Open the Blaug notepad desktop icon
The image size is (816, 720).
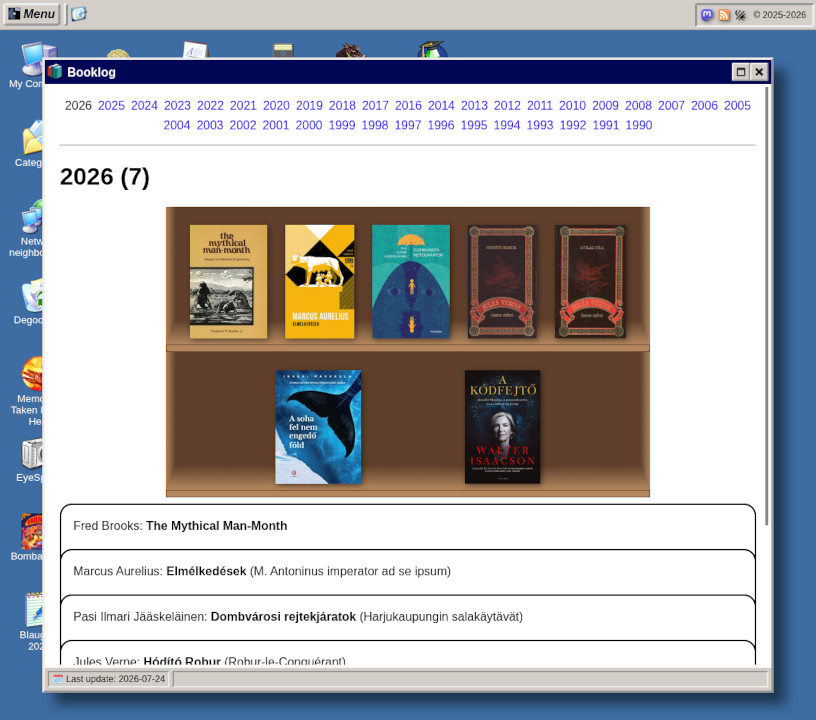pyautogui.click(x=32, y=622)
